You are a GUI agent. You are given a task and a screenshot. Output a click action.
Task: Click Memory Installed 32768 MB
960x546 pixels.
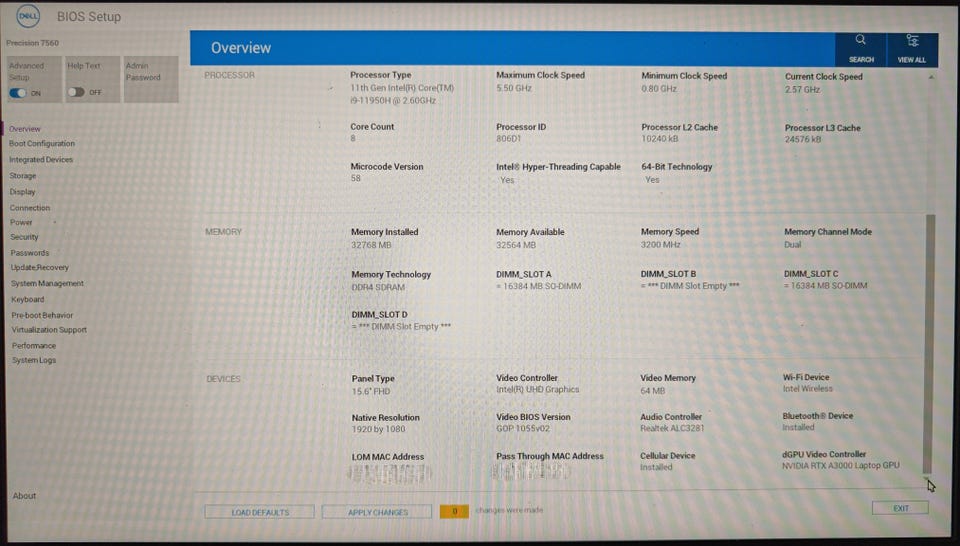pyautogui.click(x=371, y=245)
